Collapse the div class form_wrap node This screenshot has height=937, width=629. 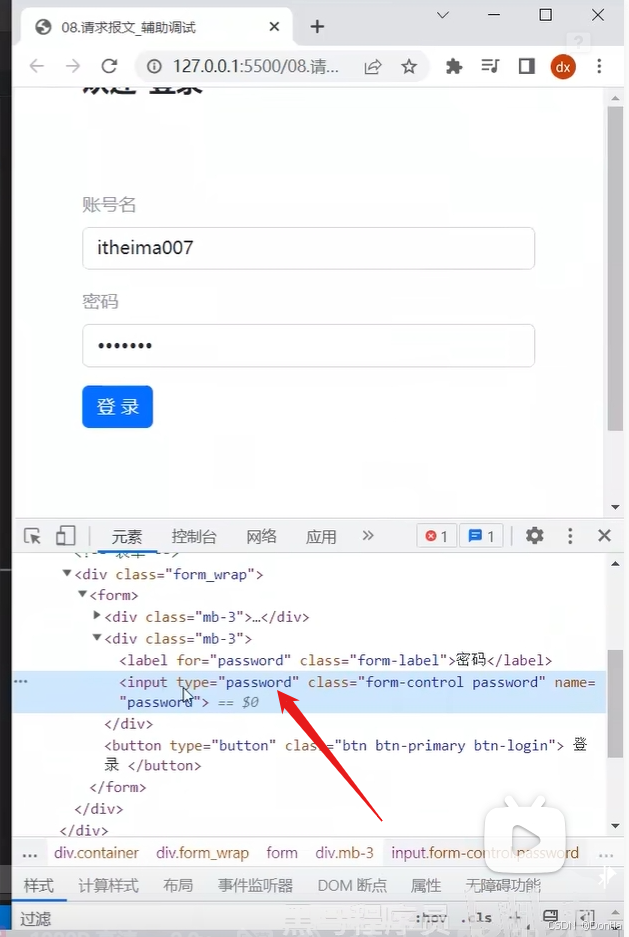point(66,573)
